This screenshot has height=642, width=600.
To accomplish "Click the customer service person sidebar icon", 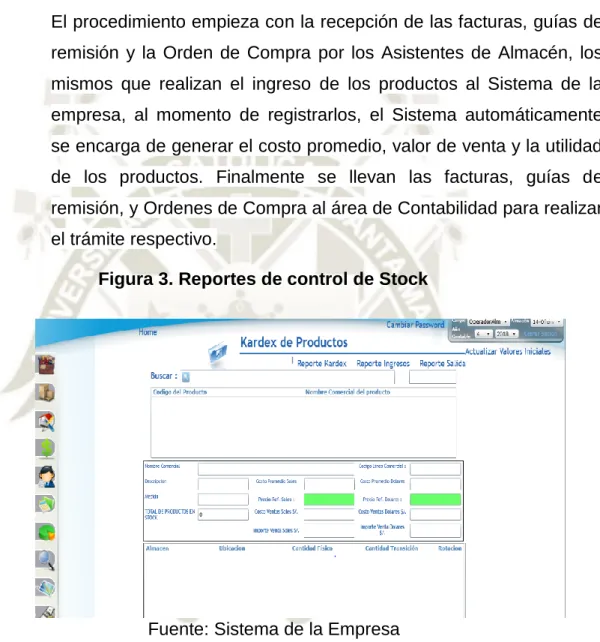I will point(45,477).
